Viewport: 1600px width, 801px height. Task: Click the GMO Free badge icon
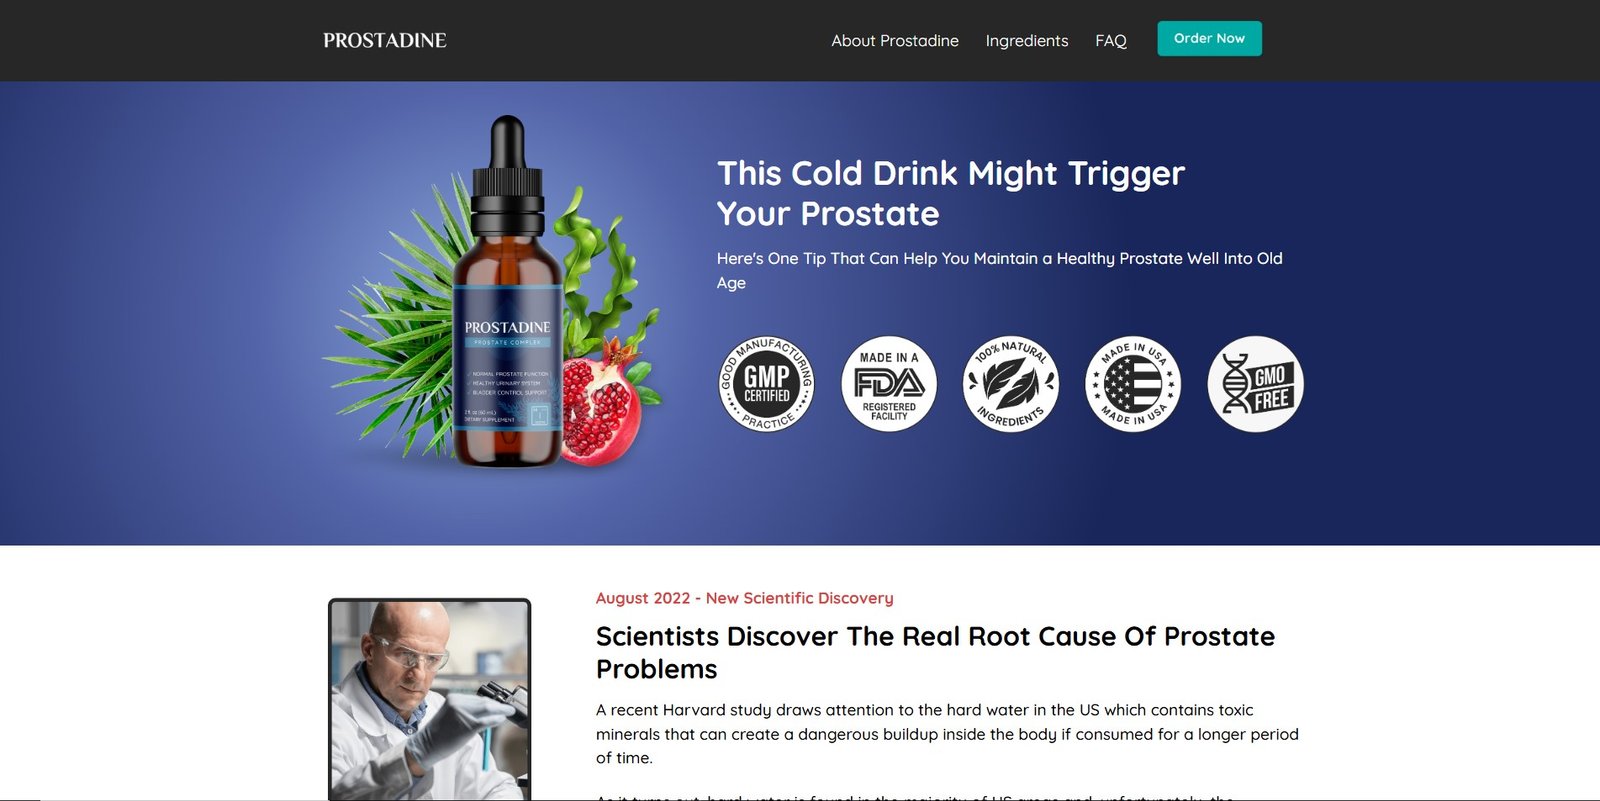tap(1256, 384)
